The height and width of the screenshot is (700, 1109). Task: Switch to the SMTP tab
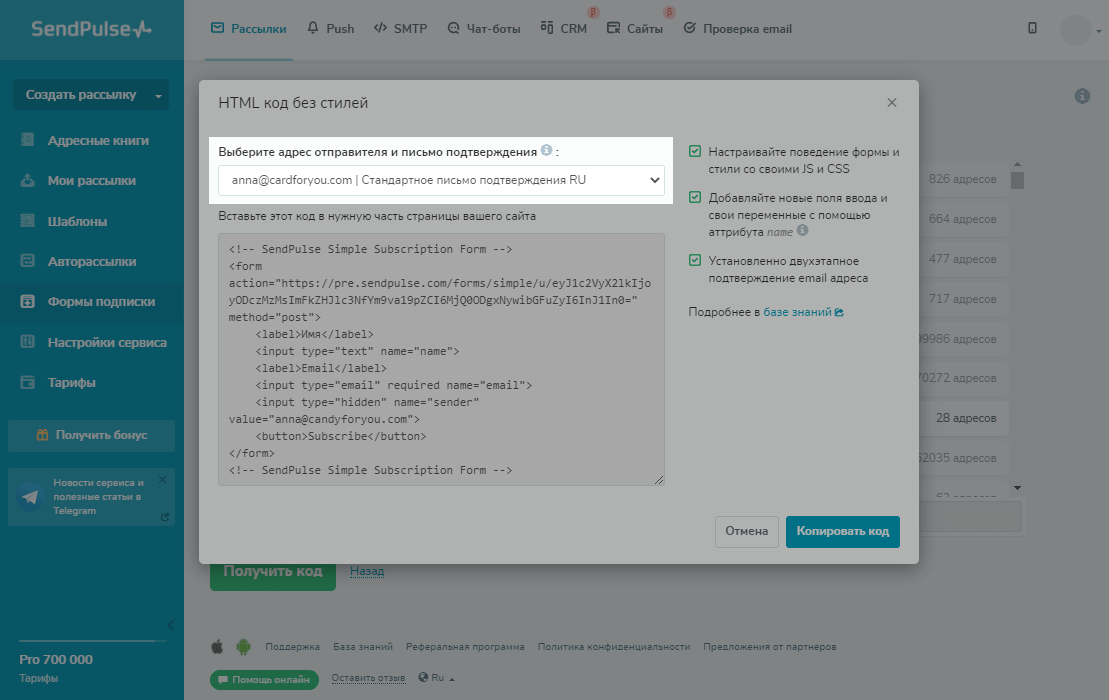click(400, 29)
